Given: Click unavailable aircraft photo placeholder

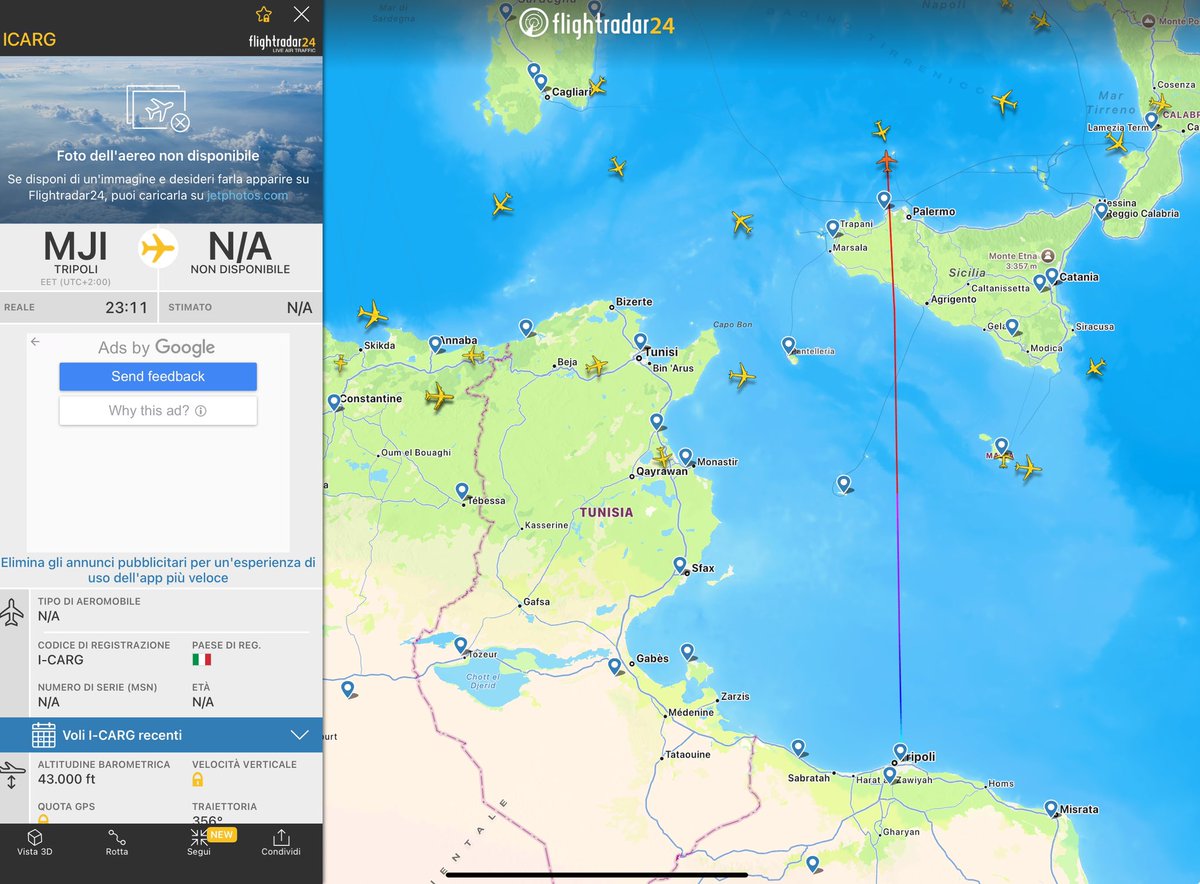Looking at the screenshot, I should click(x=159, y=108).
